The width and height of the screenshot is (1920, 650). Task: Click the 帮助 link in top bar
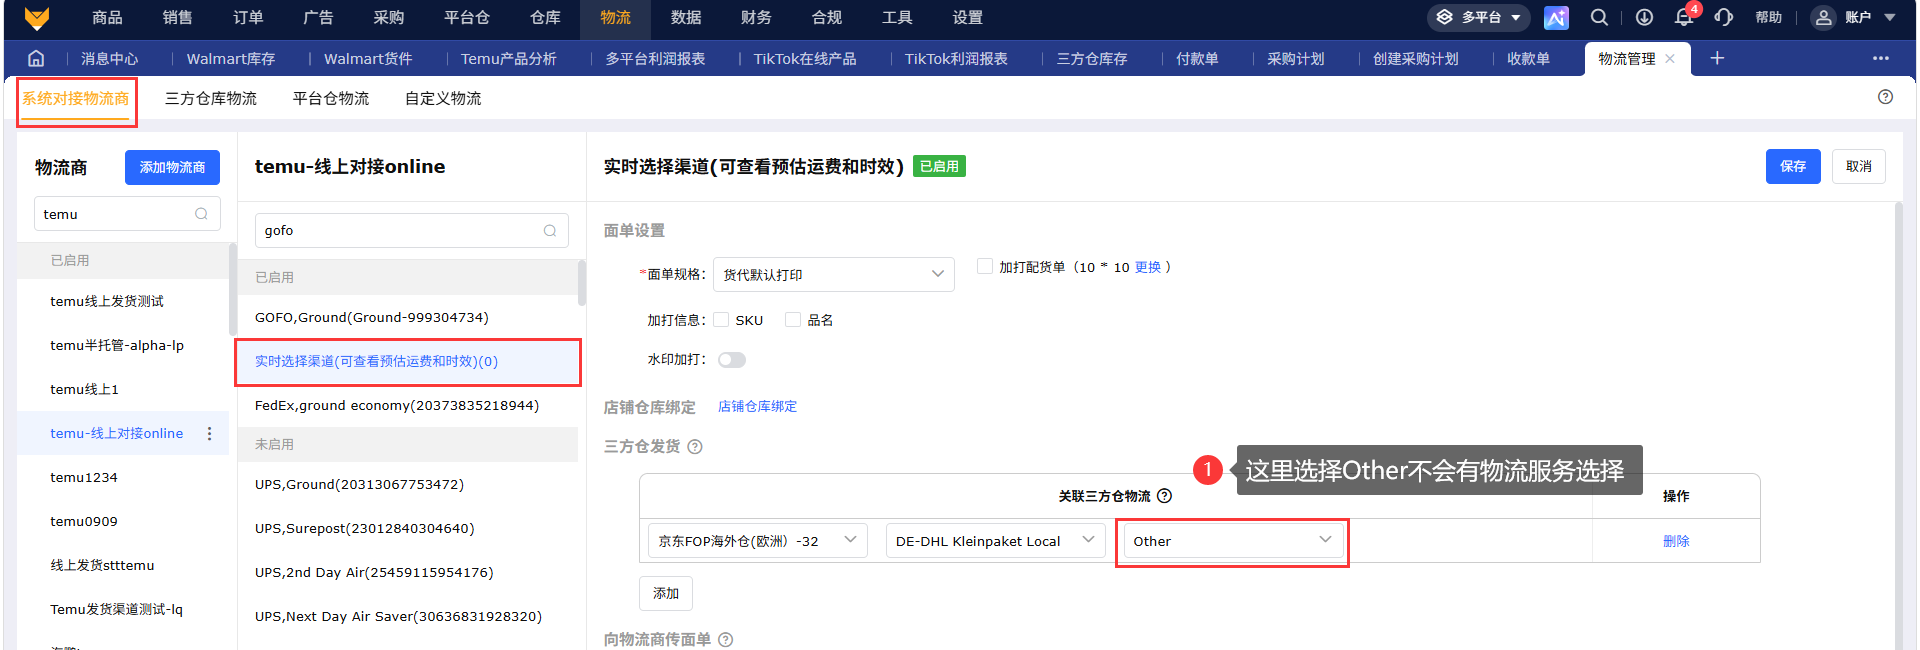tap(1768, 17)
